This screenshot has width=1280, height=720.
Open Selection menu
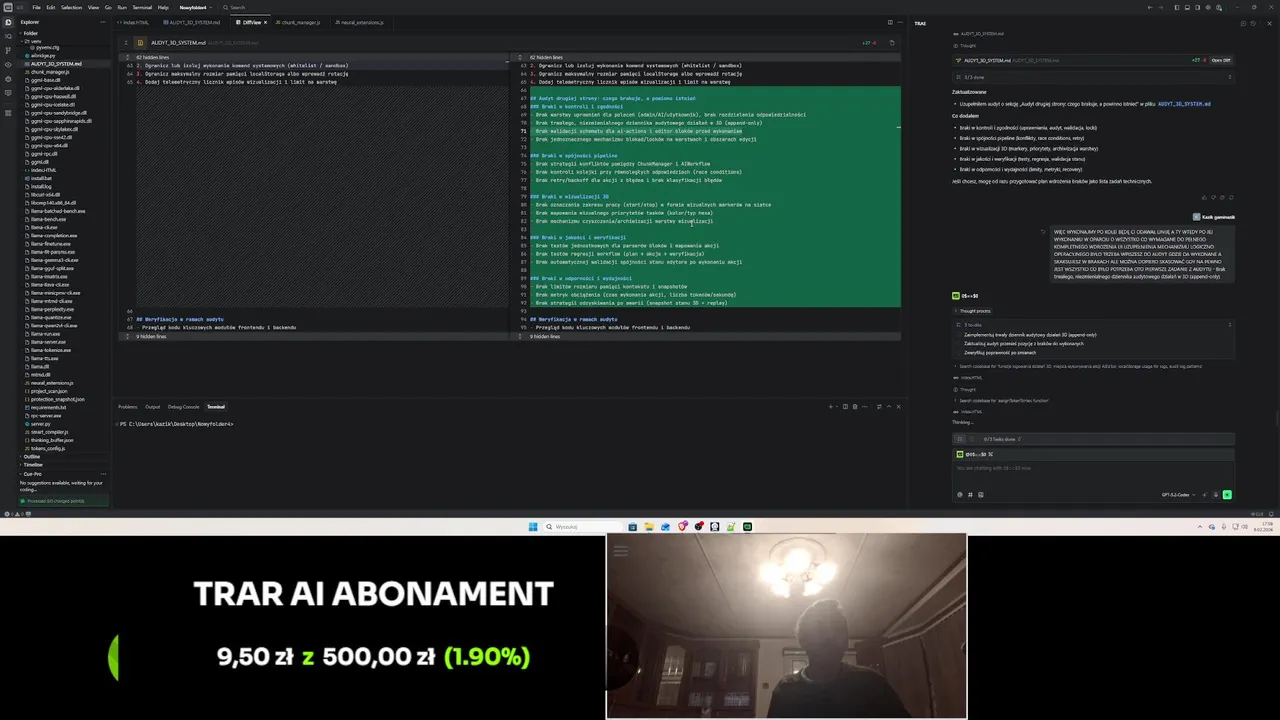(71, 7)
